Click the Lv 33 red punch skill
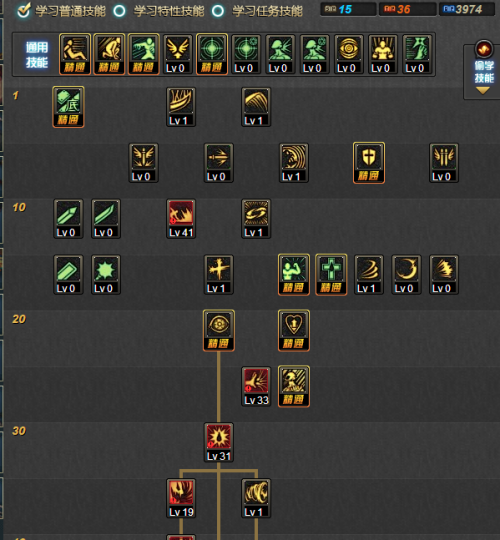The image size is (500, 540). coord(256,386)
